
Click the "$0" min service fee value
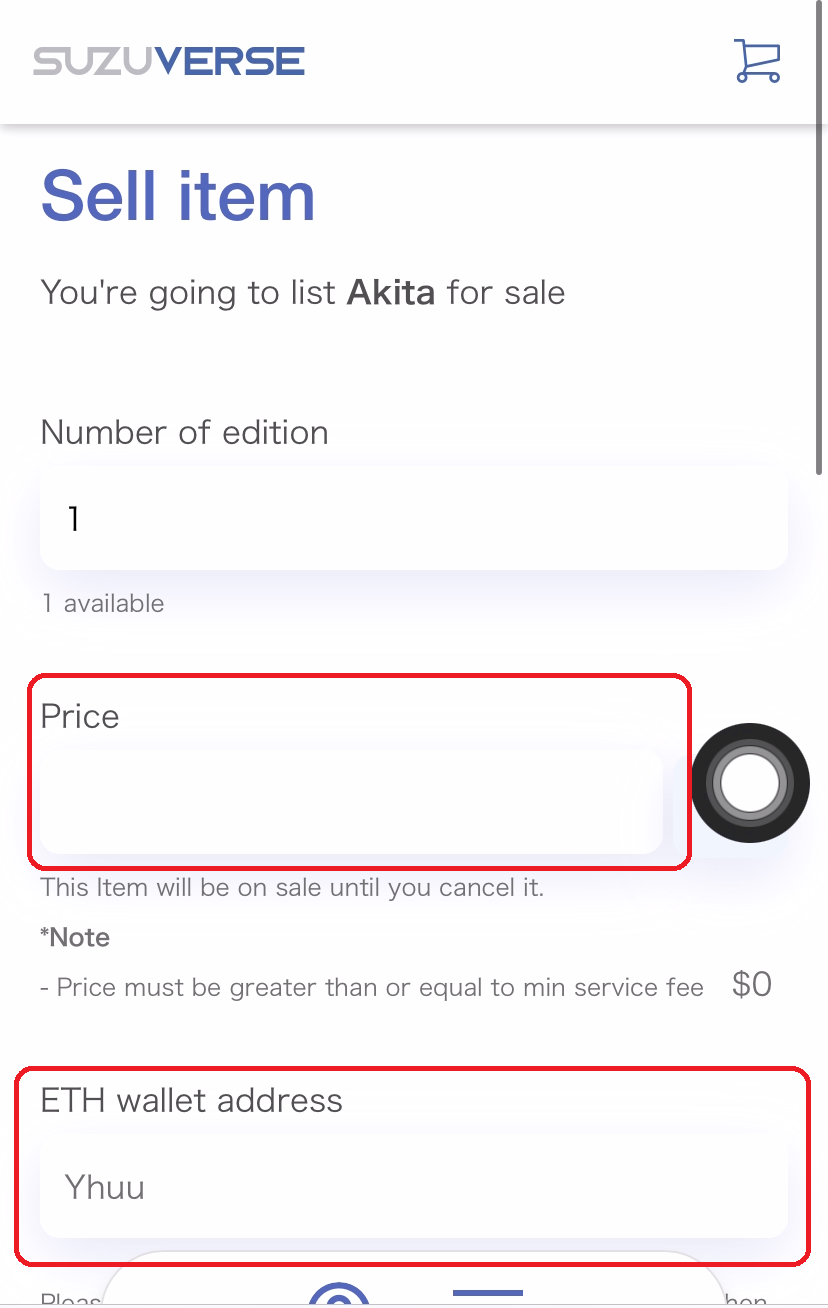pos(752,985)
